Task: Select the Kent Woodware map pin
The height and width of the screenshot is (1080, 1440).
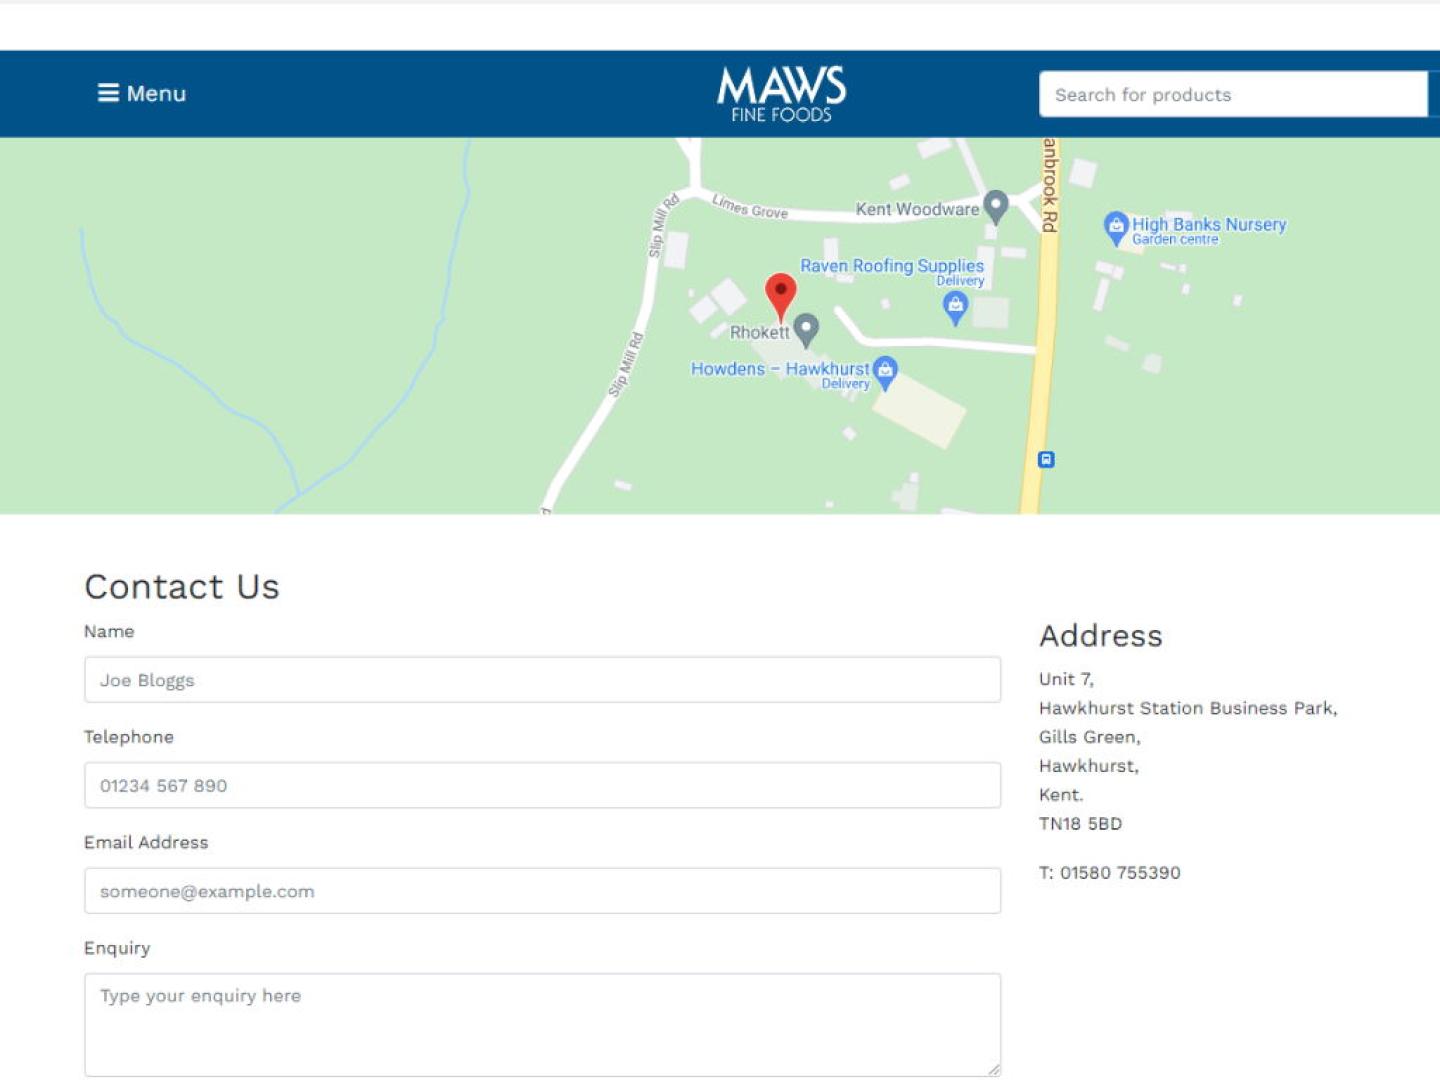Action: click(x=996, y=203)
